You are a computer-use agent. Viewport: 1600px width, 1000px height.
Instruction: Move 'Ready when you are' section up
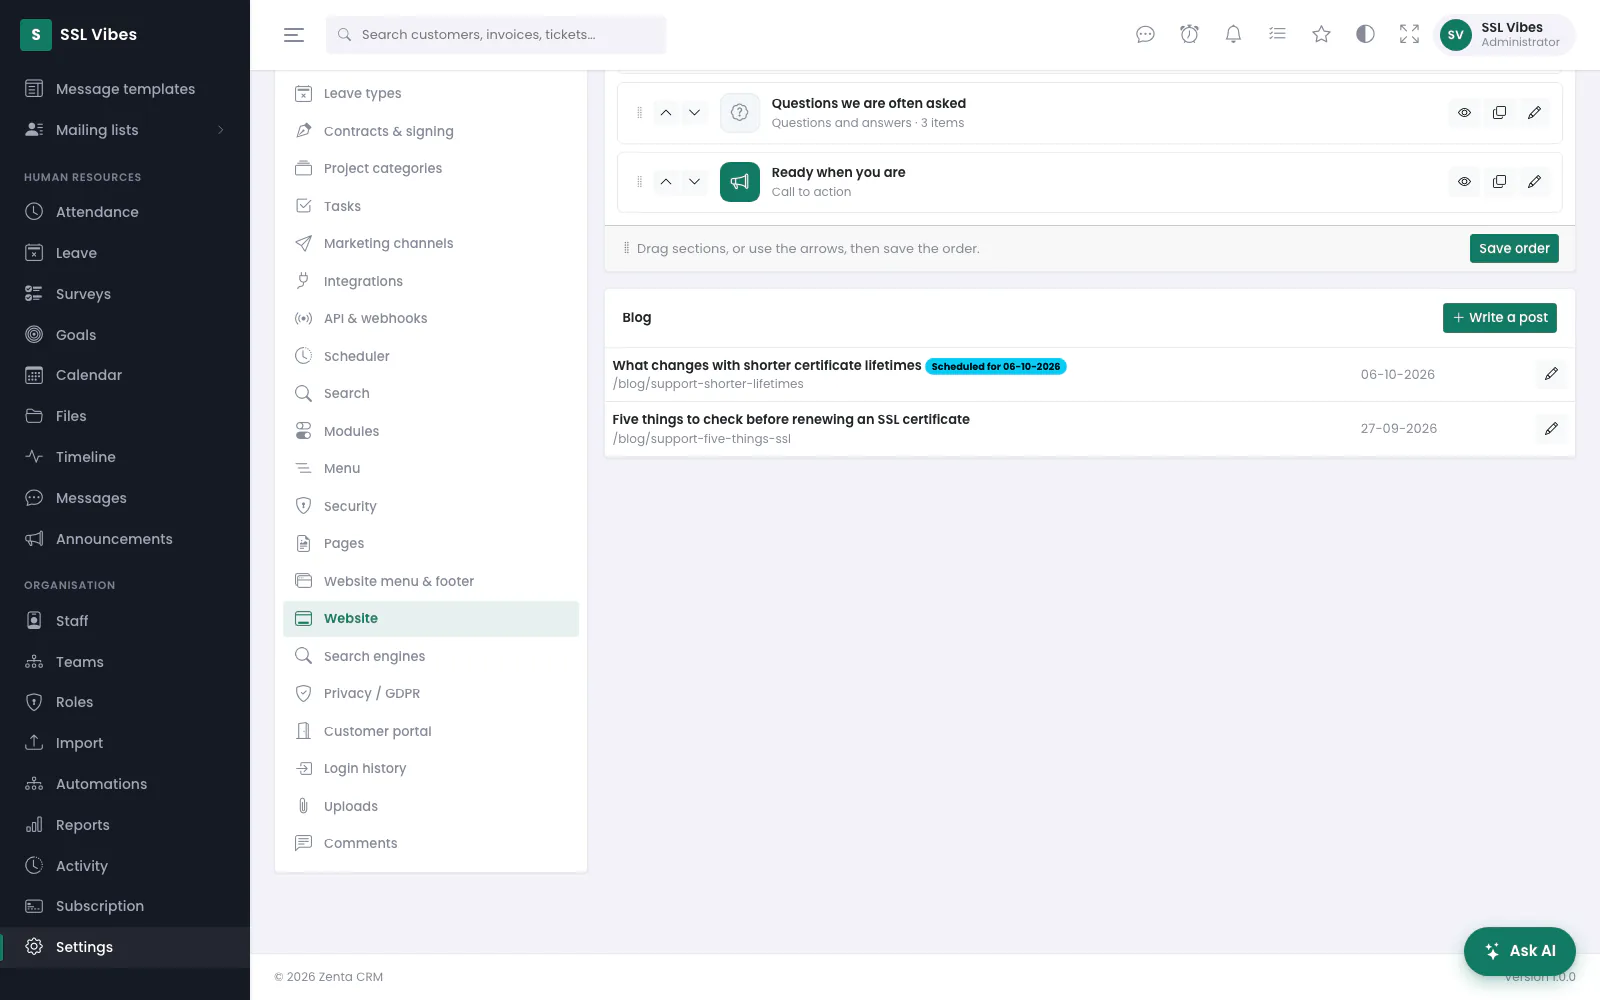click(666, 182)
